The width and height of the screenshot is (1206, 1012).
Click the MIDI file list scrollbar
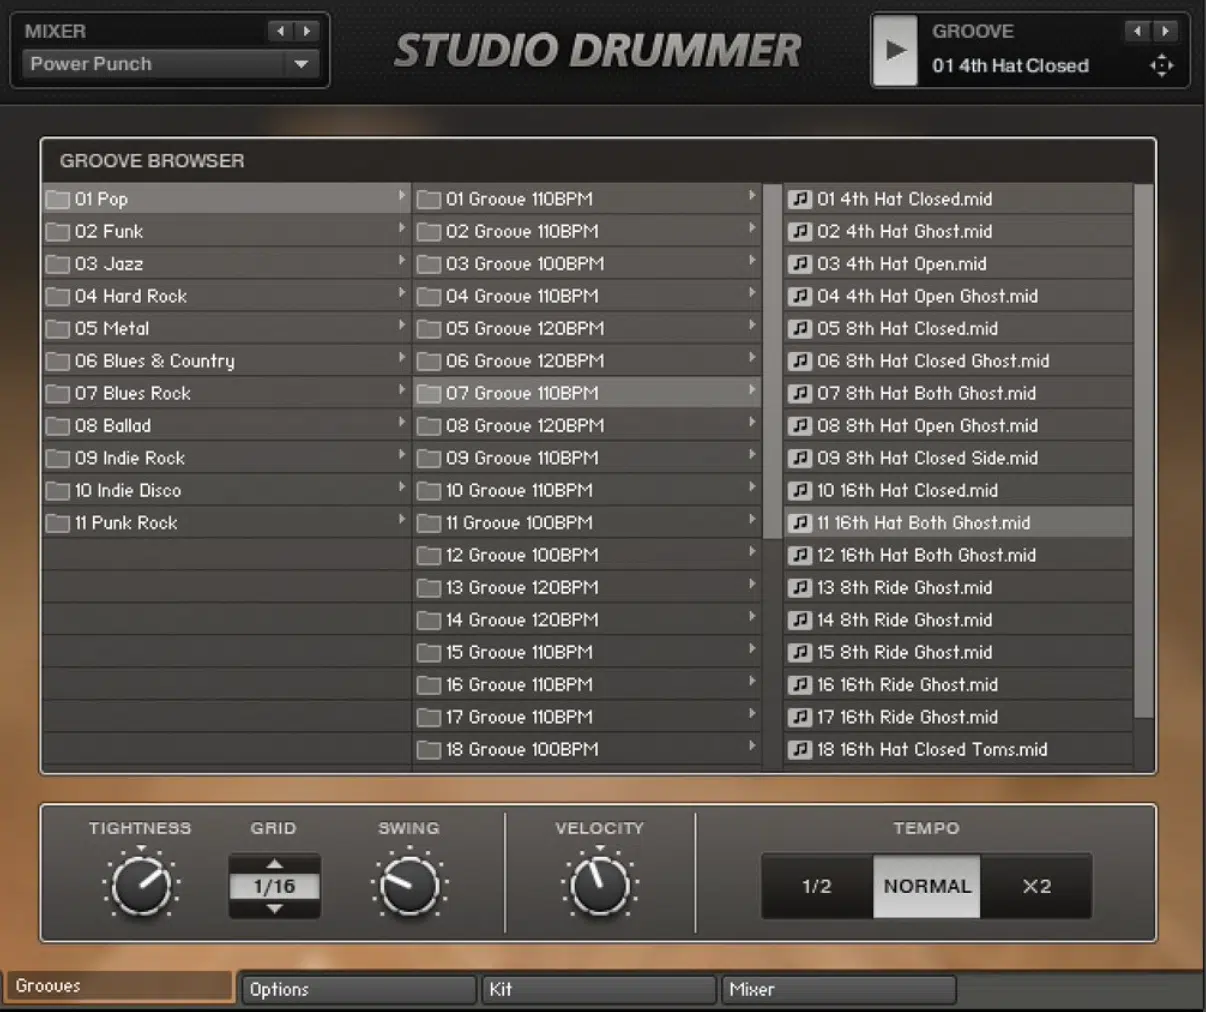tap(1144, 450)
